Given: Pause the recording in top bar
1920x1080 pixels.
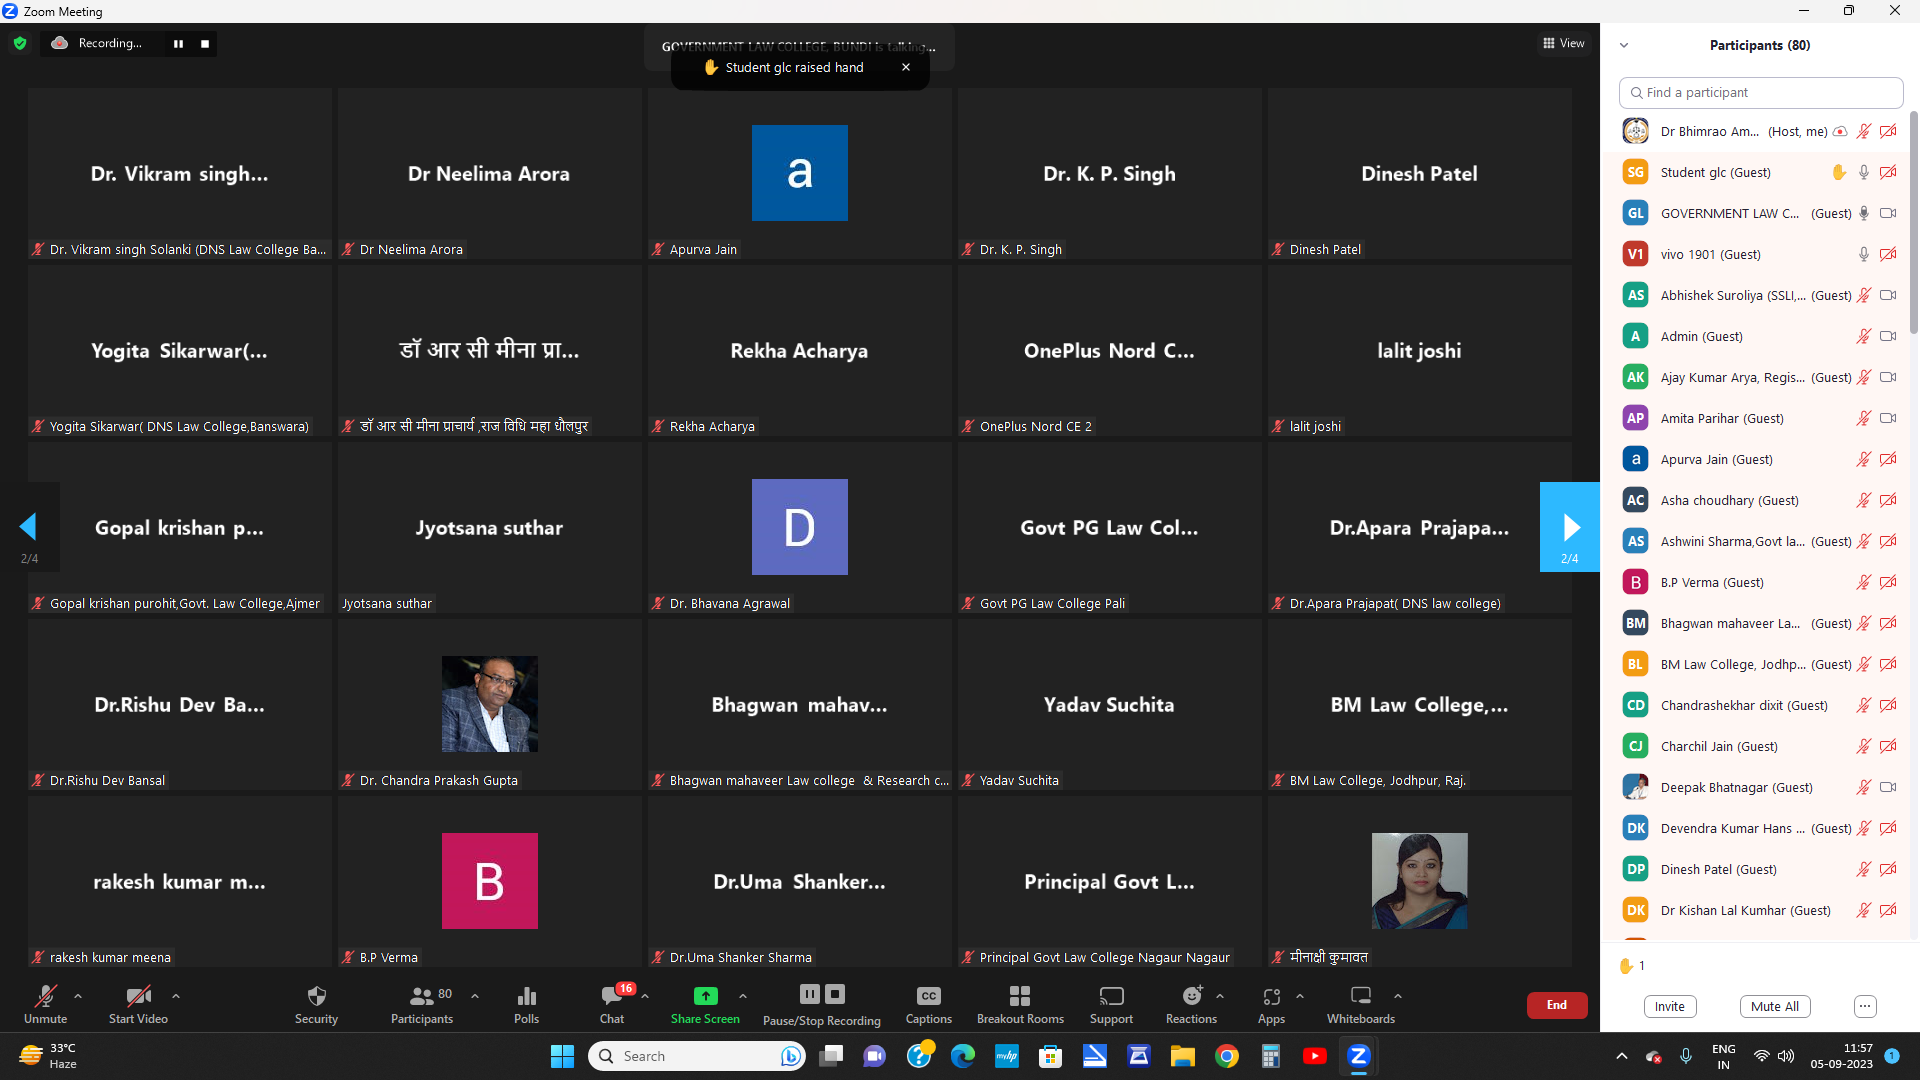Looking at the screenshot, I should (x=179, y=44).
